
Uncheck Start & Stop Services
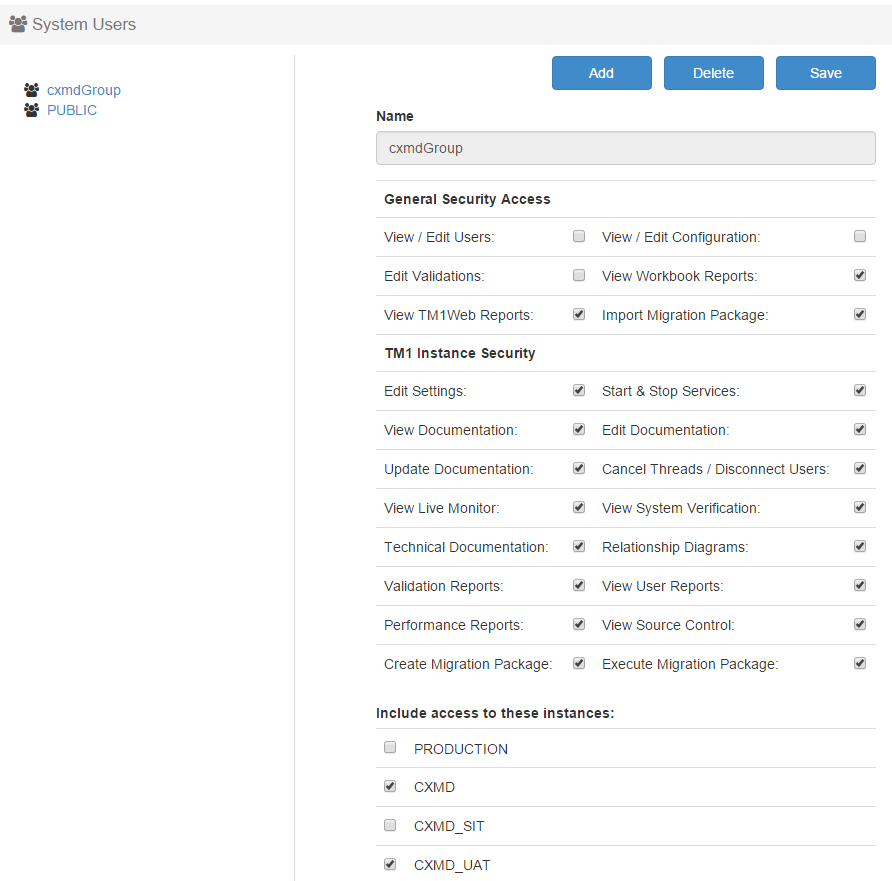(x=860, y=390)
